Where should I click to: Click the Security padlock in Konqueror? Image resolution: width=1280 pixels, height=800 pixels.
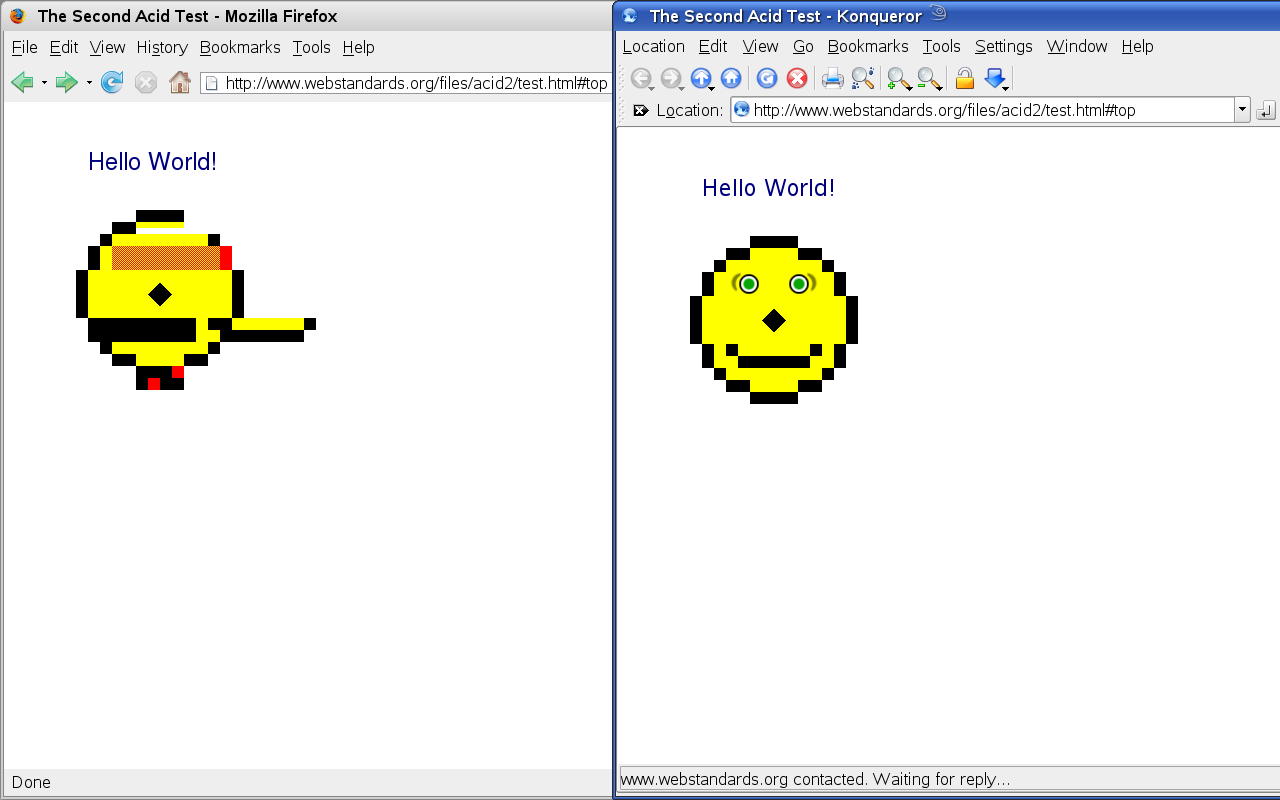(x=965, y=78)
